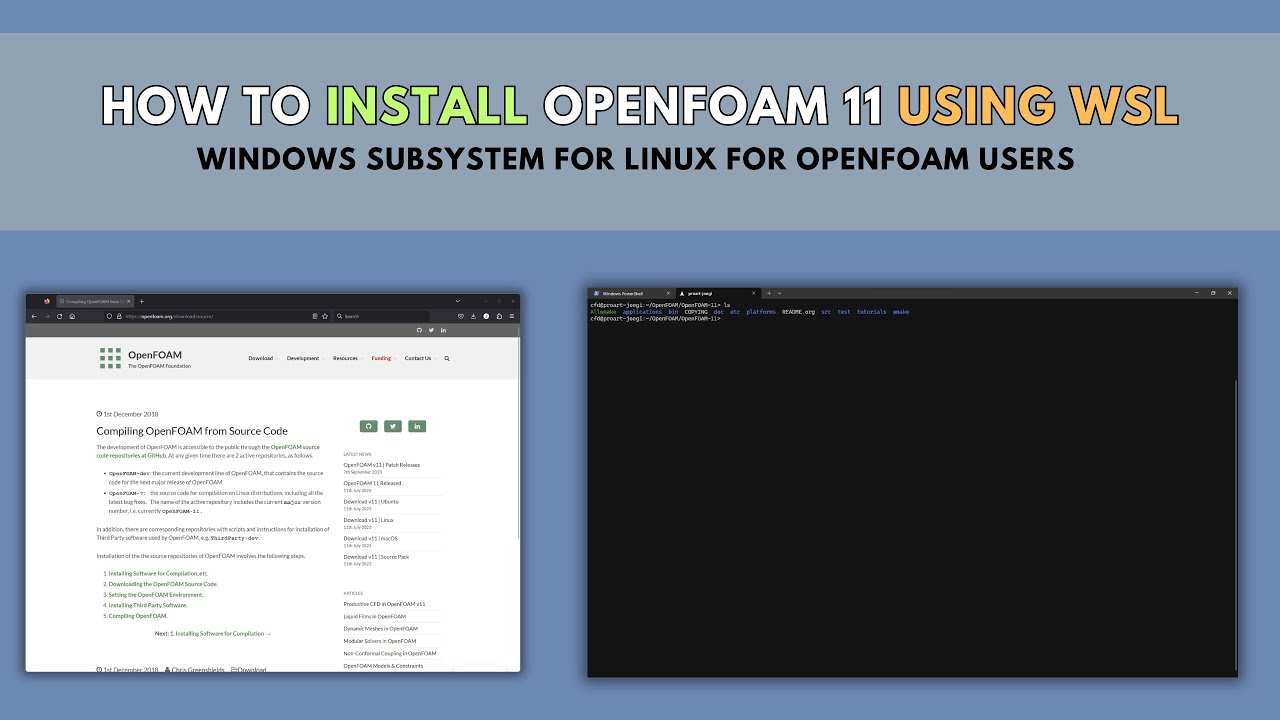Click the OpenFOAM site search magnifier
Screen dimensions: 1280x720
pyautogui.click(x=447, y=358)
